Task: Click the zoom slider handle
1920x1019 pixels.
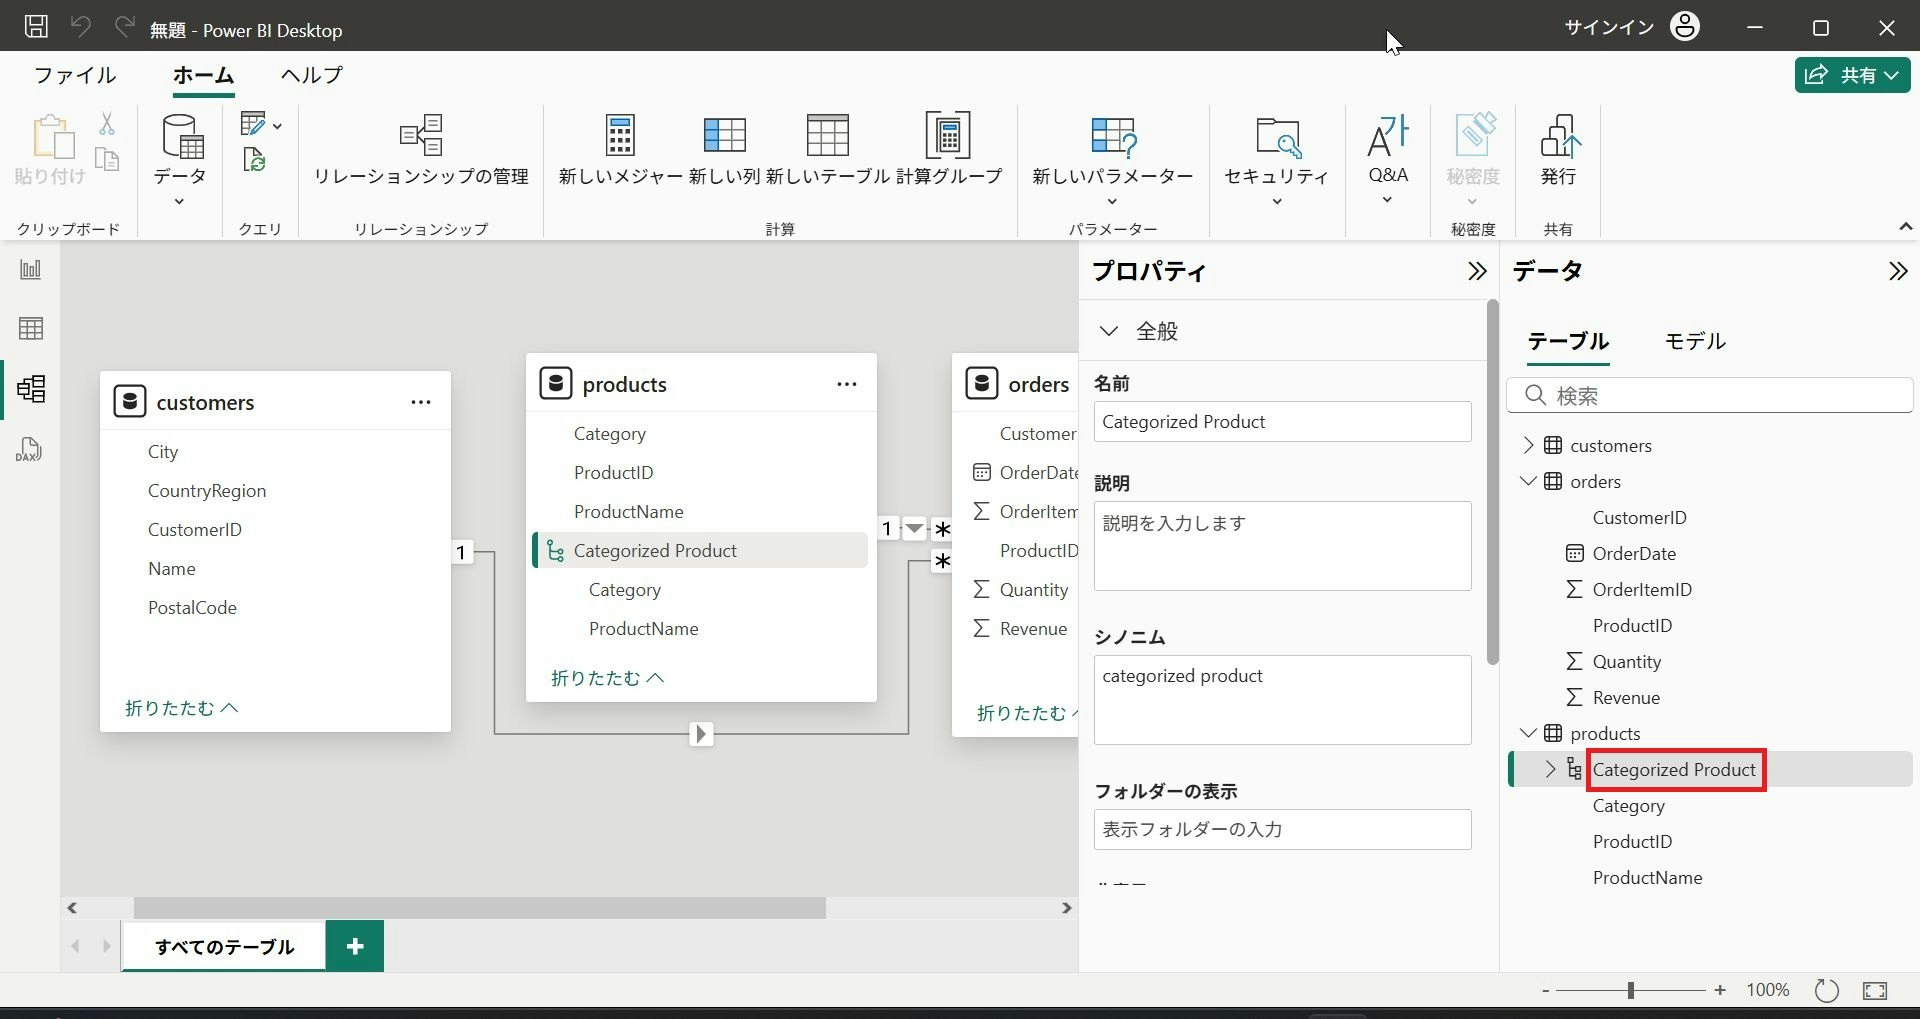Action: click(x=1630, y=990)
